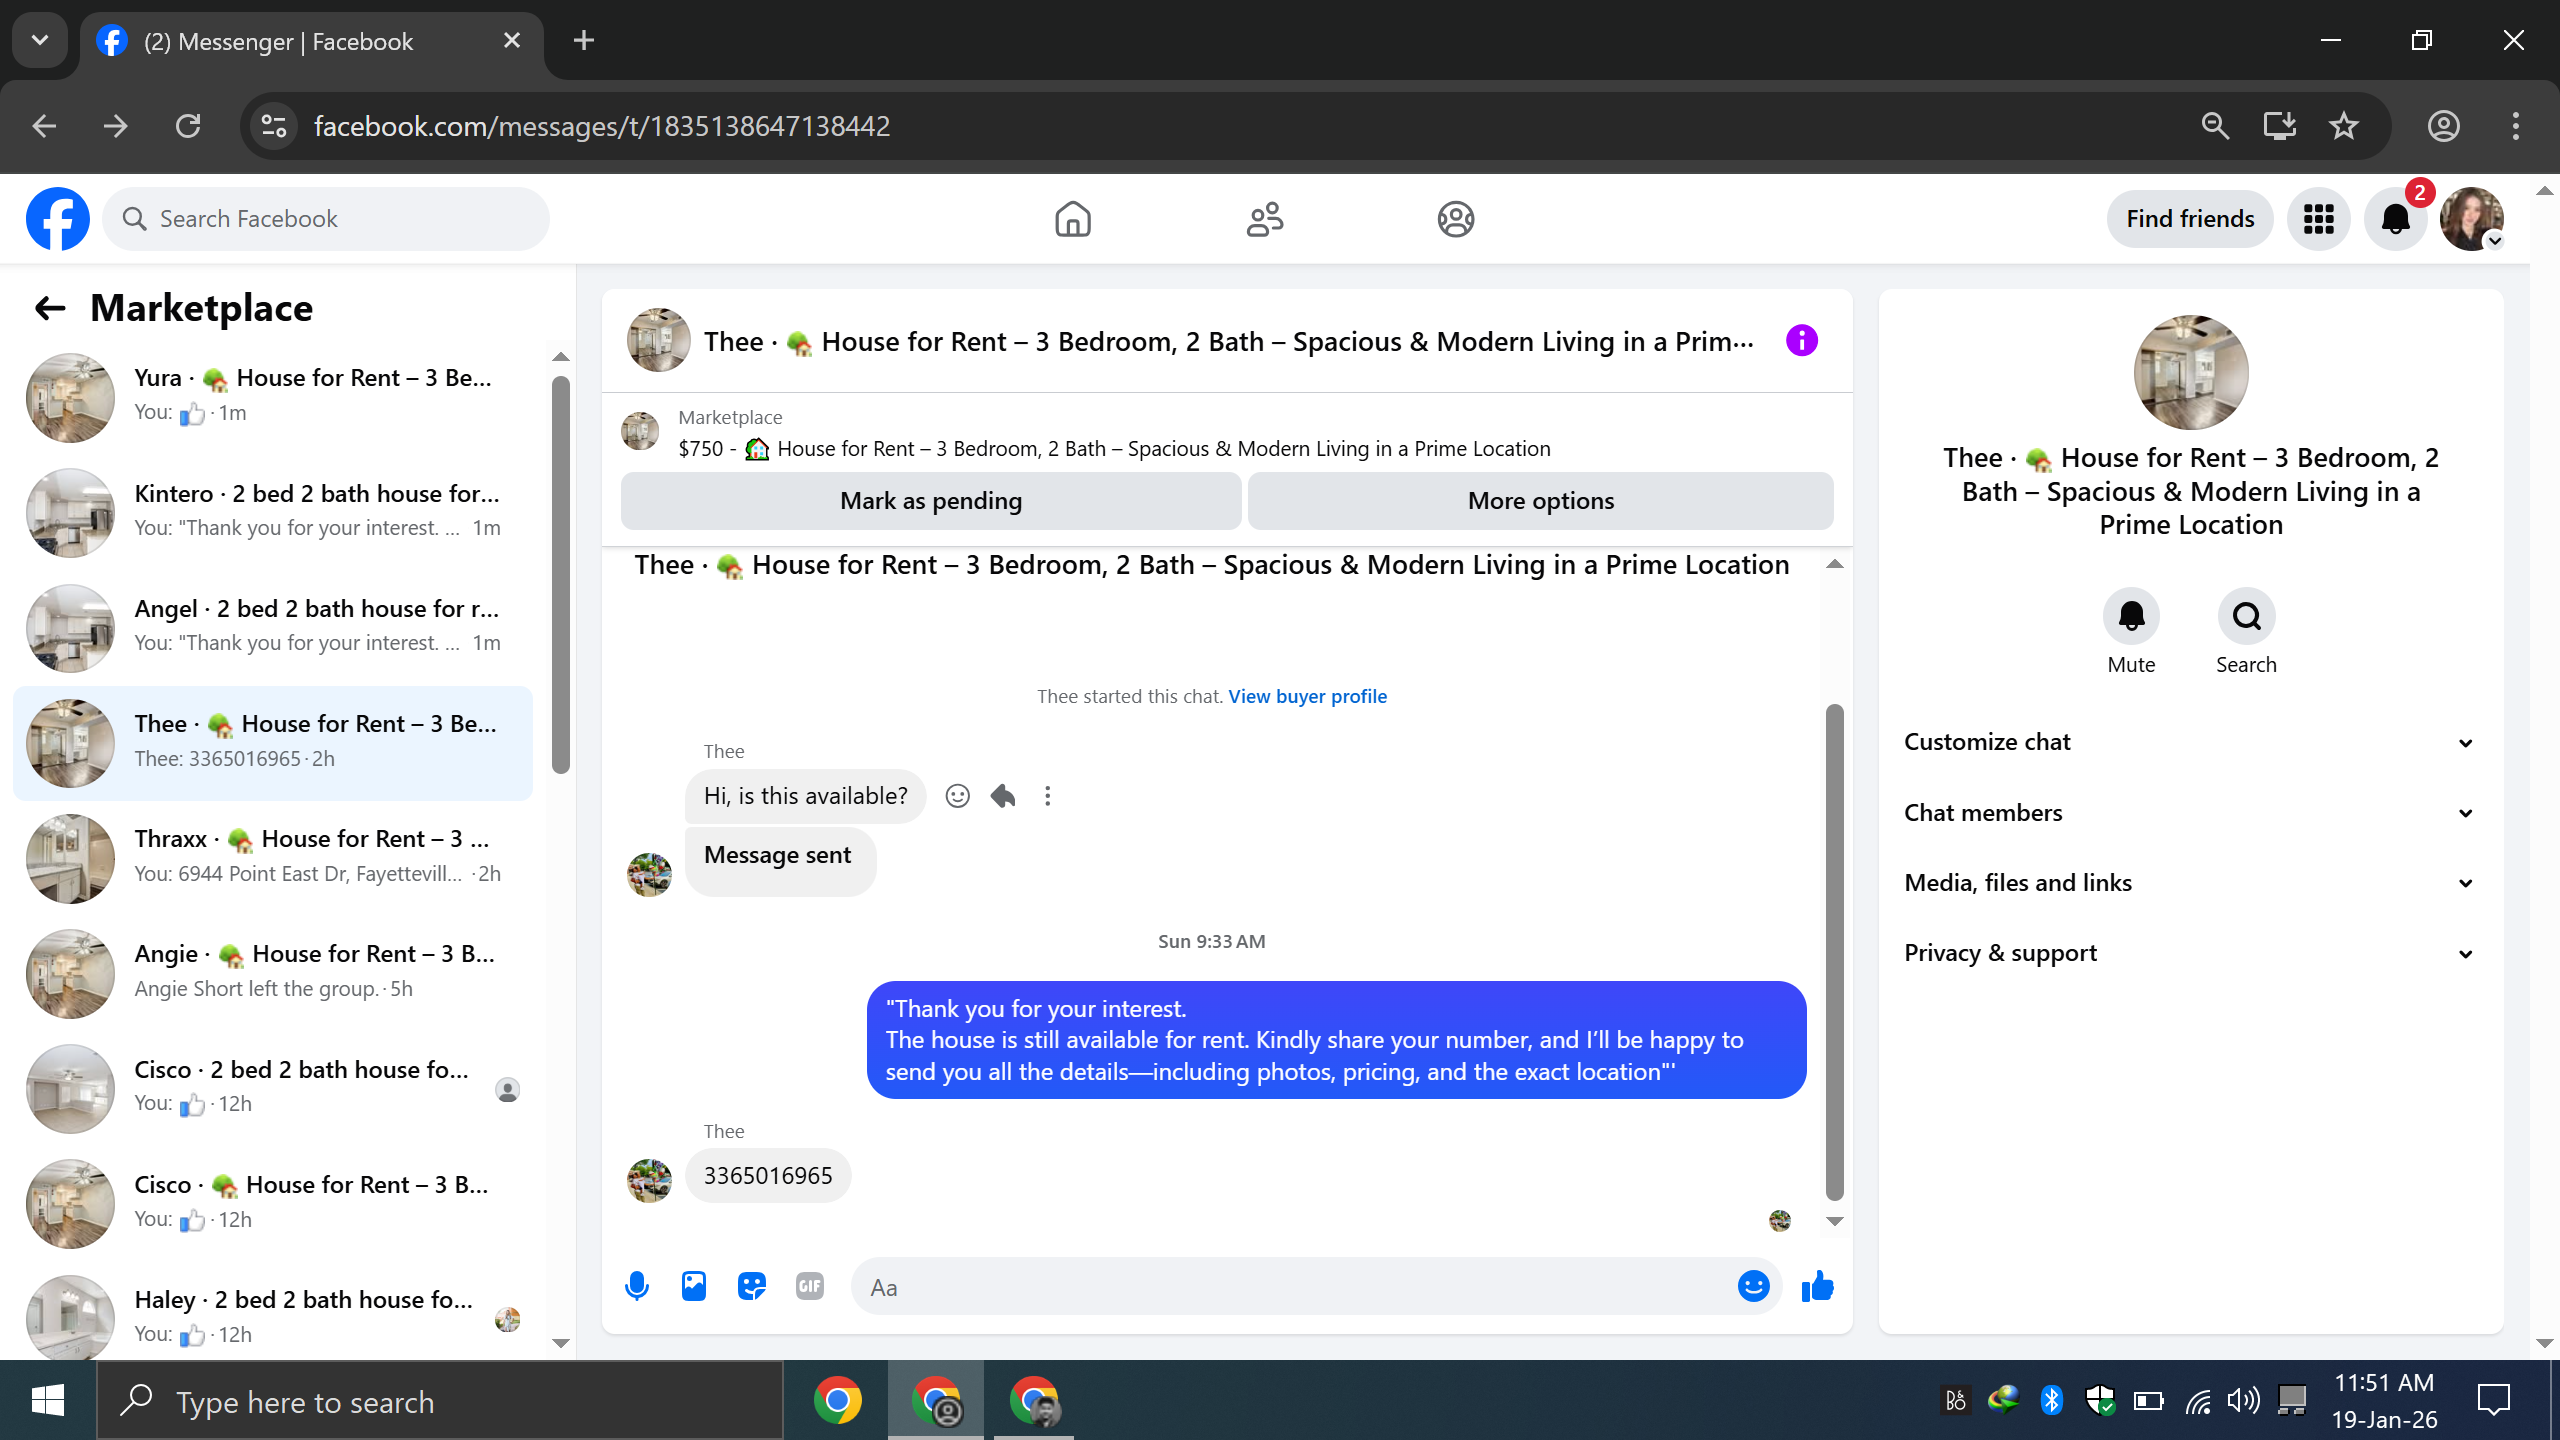This screenshot has width=2560, height=1440.
Task: Reply to the "Hi, is this available?" message
Action: click(x=1003, y=796)
